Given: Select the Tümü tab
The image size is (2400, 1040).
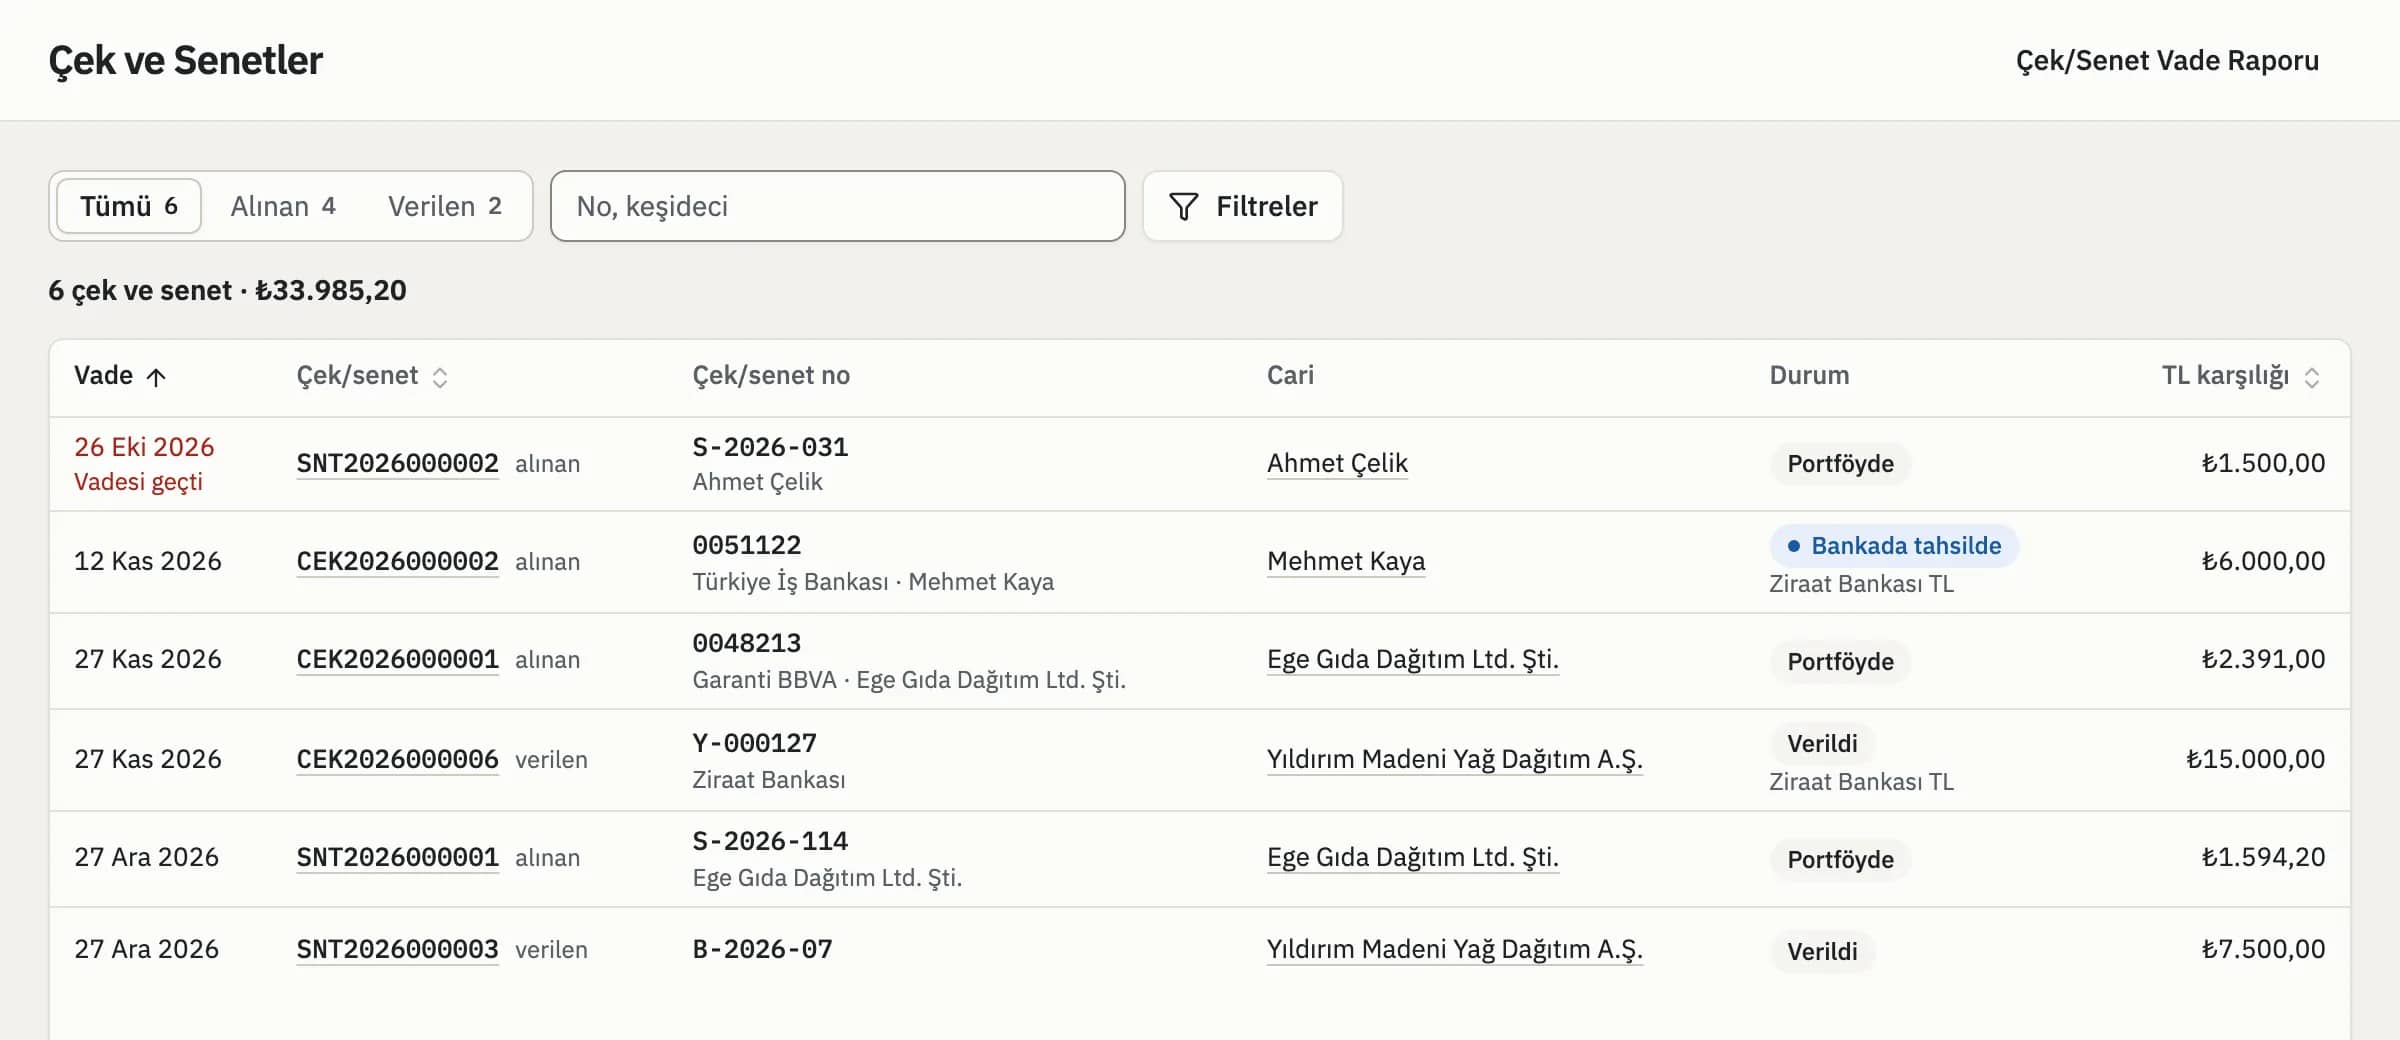Looking at the screenshot, I should click(x=129, y=206).
